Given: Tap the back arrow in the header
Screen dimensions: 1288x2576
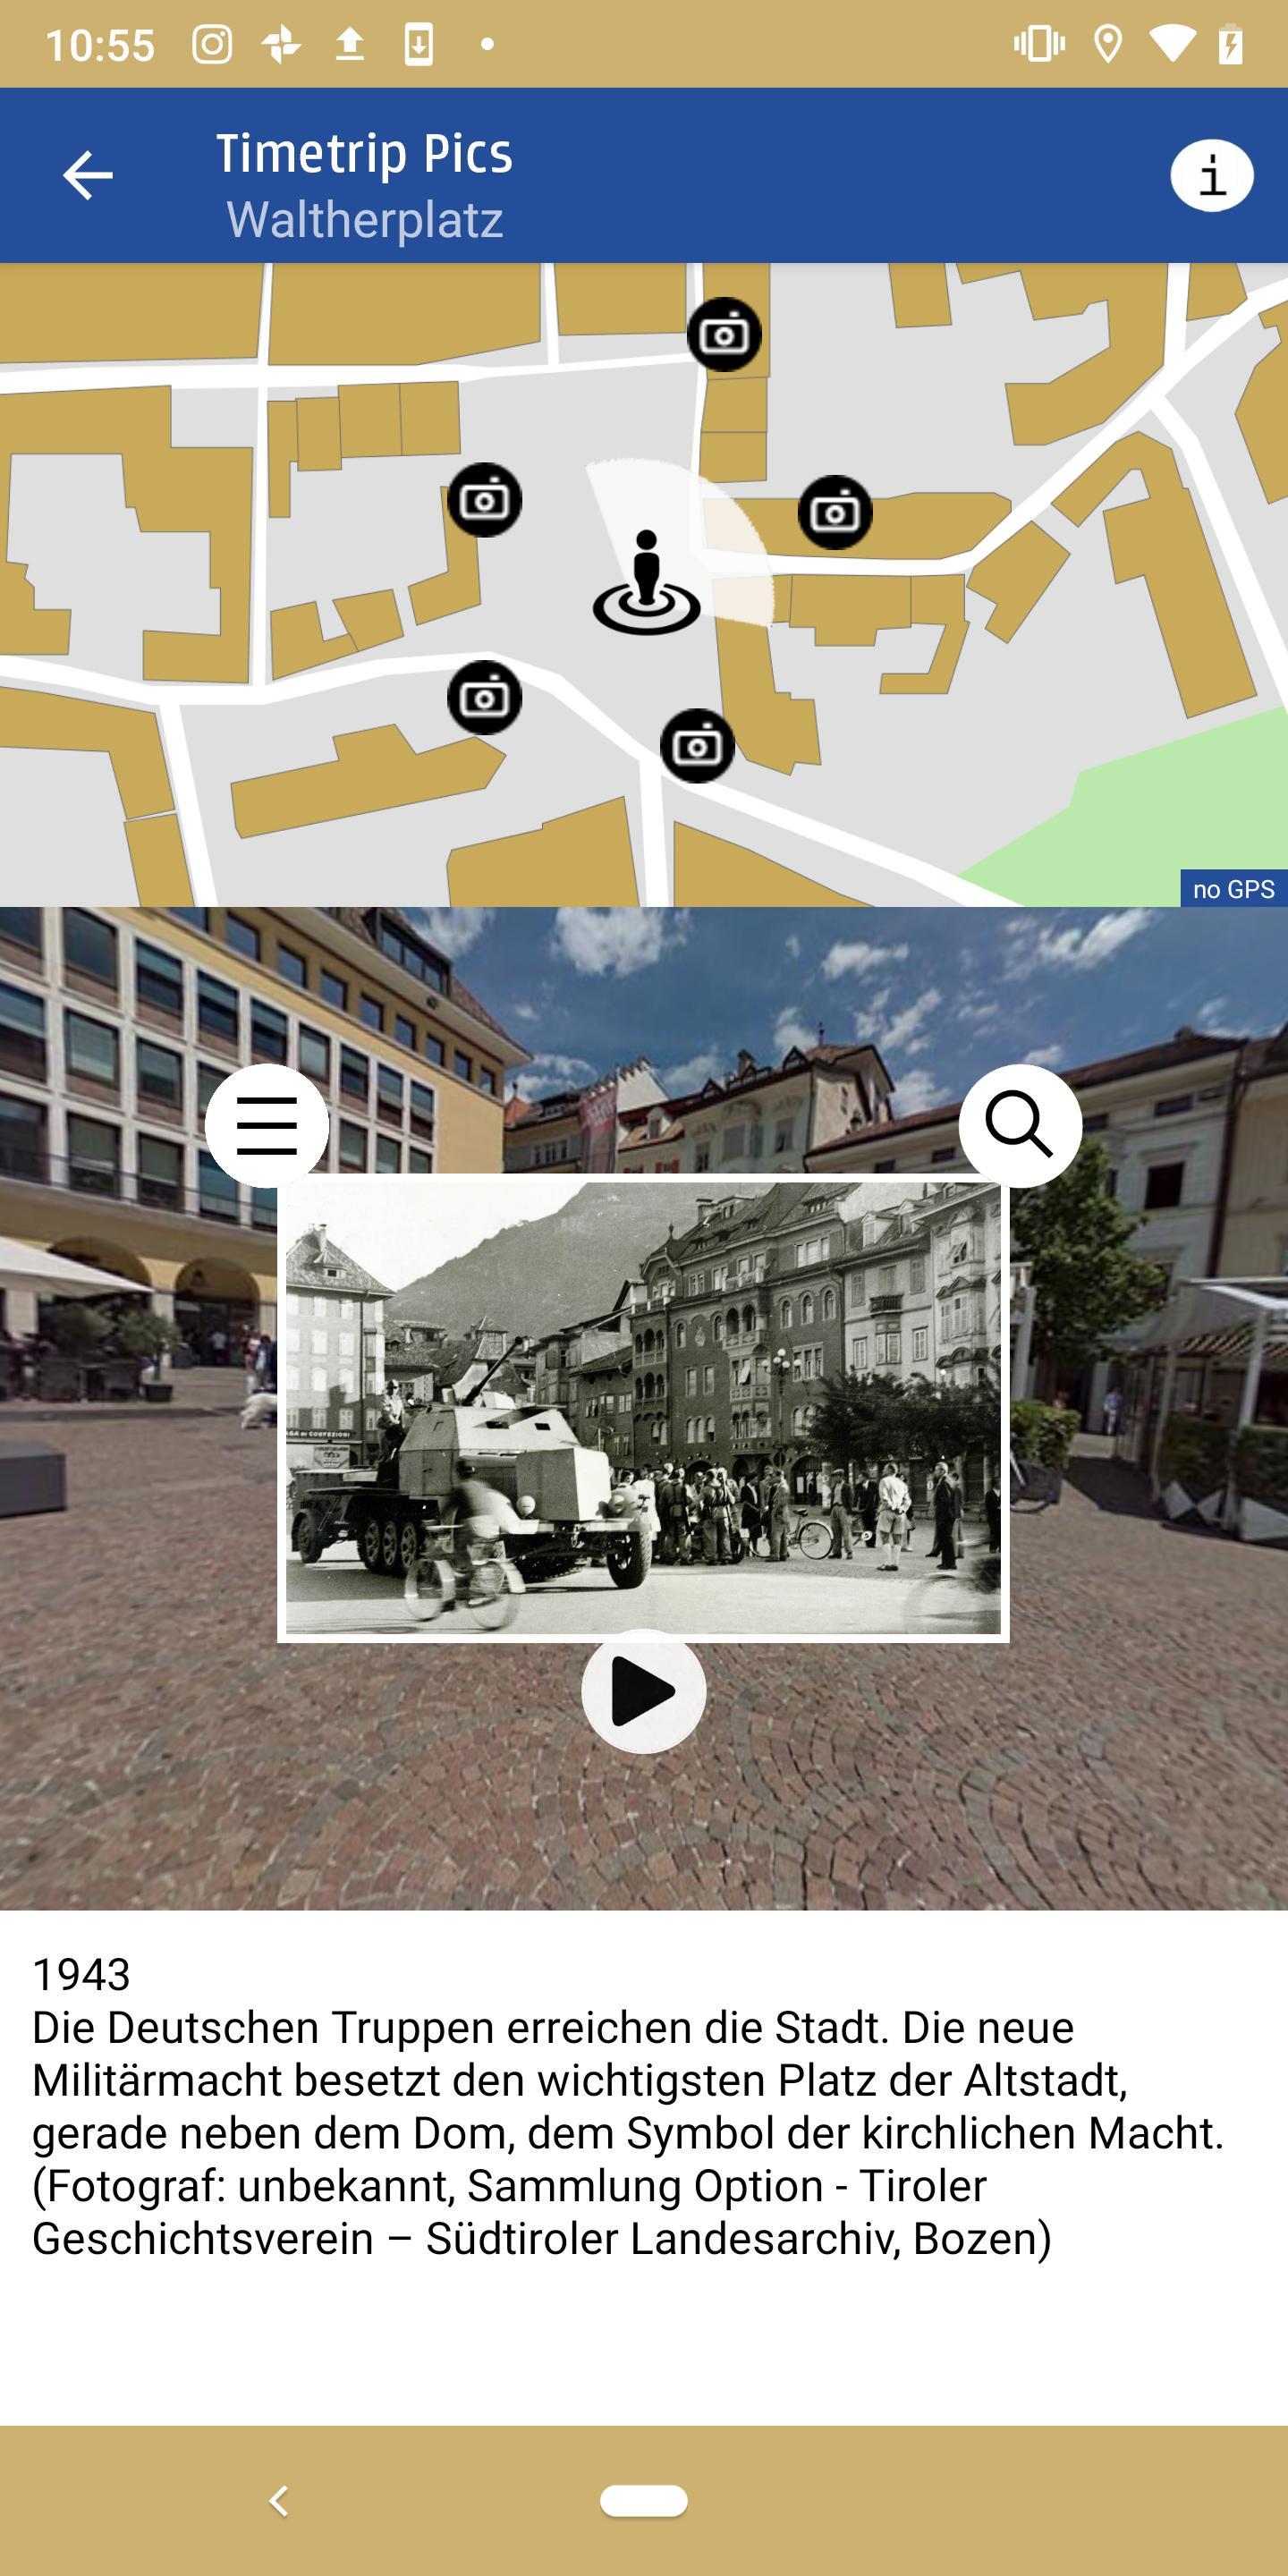Looking at the screenshot, I should pos(87,176).
